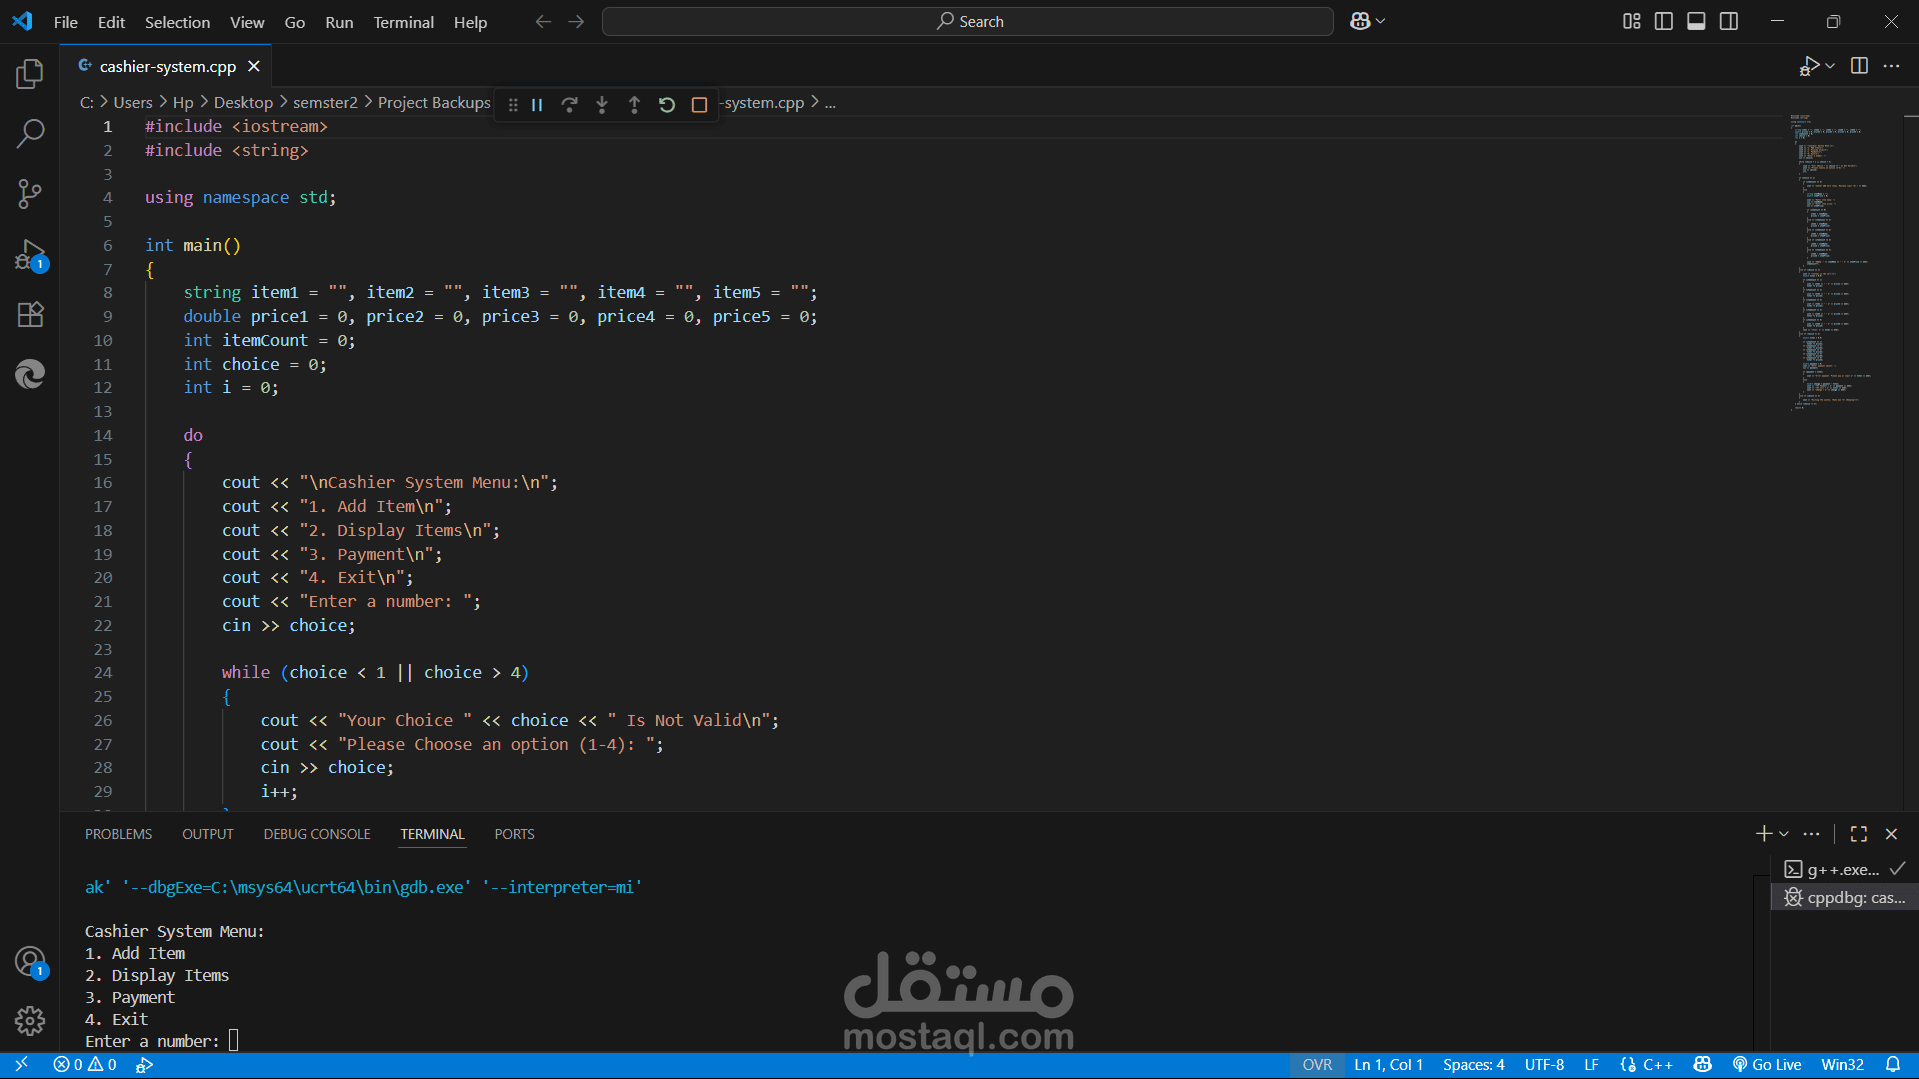
Task: Open the Extensions view
Action: 30,315
